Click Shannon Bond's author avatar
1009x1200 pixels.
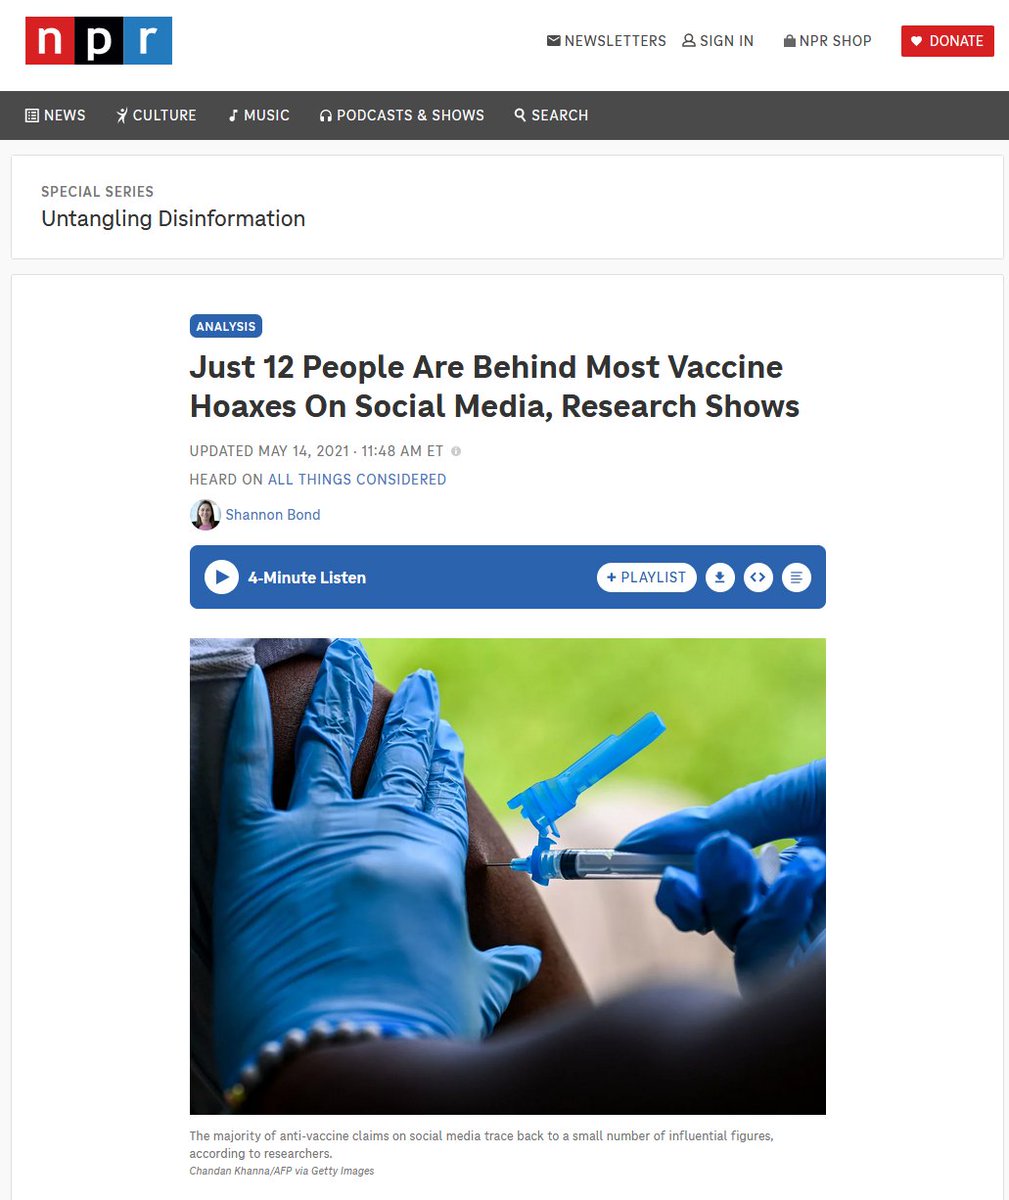(205, 514)
